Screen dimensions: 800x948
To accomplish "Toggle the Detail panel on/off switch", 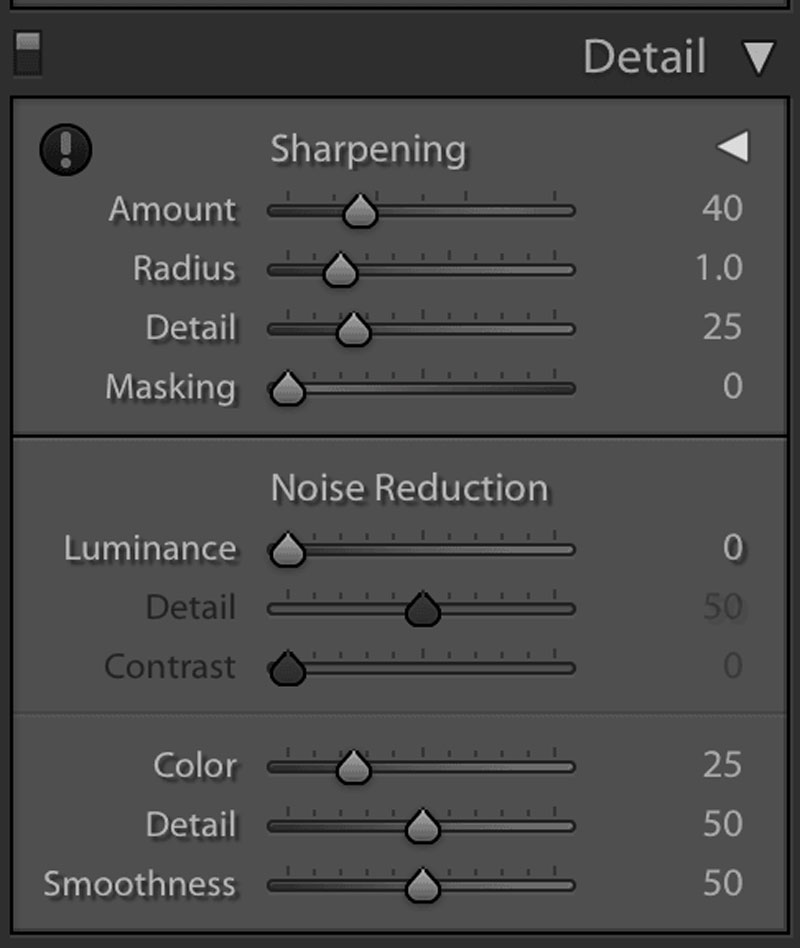I will [x=29, y=54].
